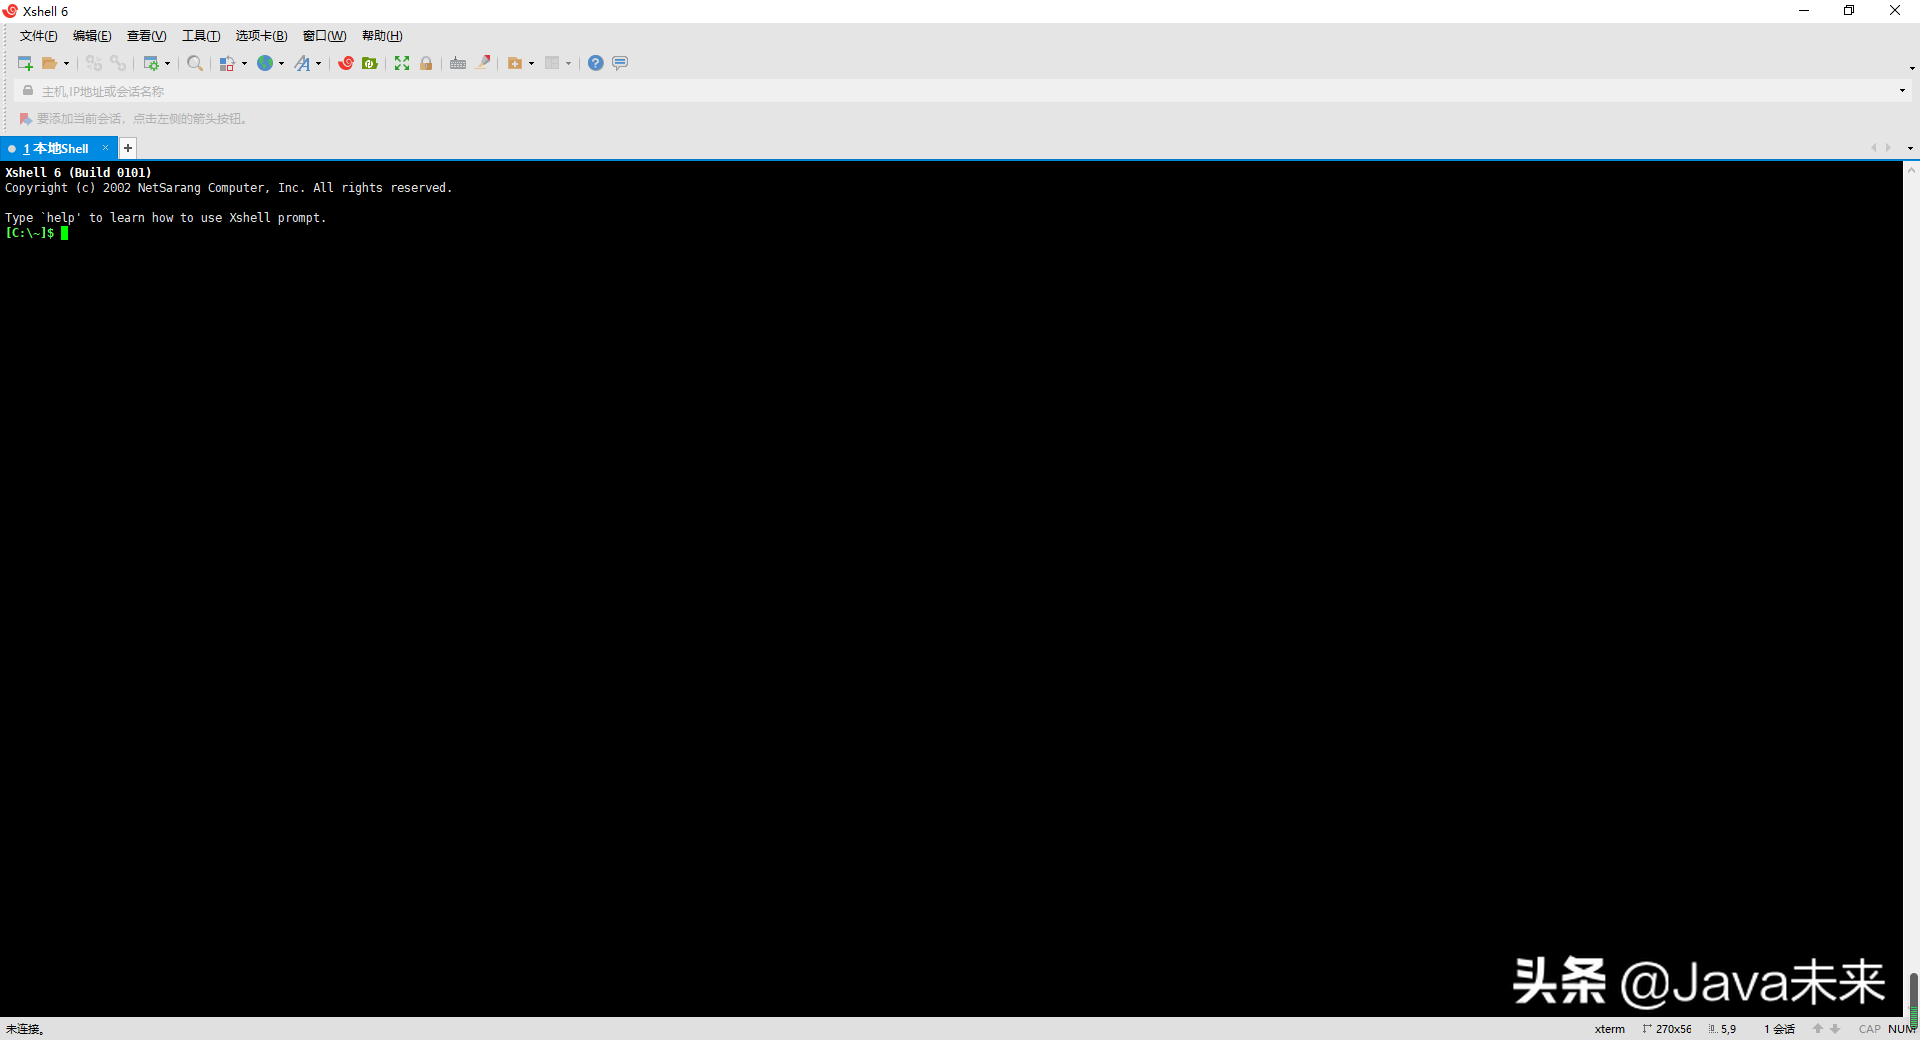Open the 工具(T) menu
The width and height of the screenshot is (1920, 1040).
[201, 36]
